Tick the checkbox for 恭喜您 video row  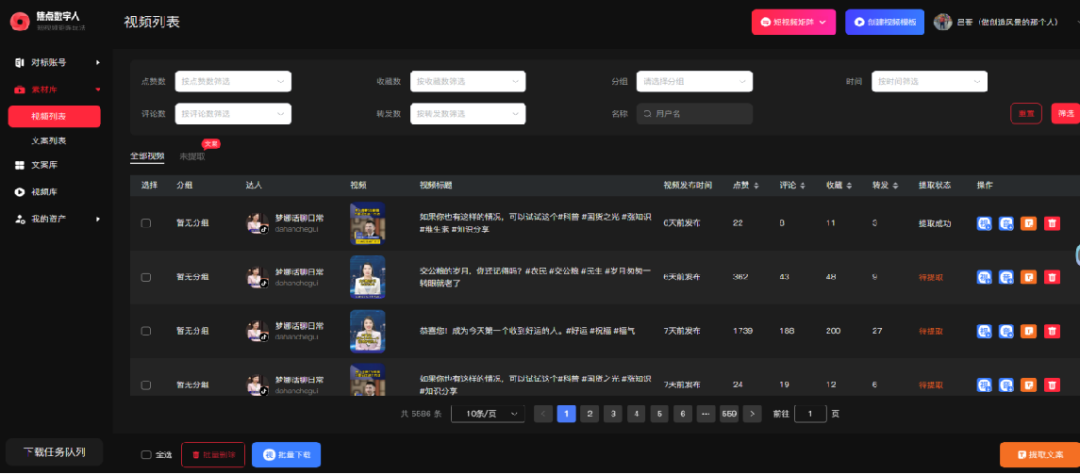tap(146, 331)
